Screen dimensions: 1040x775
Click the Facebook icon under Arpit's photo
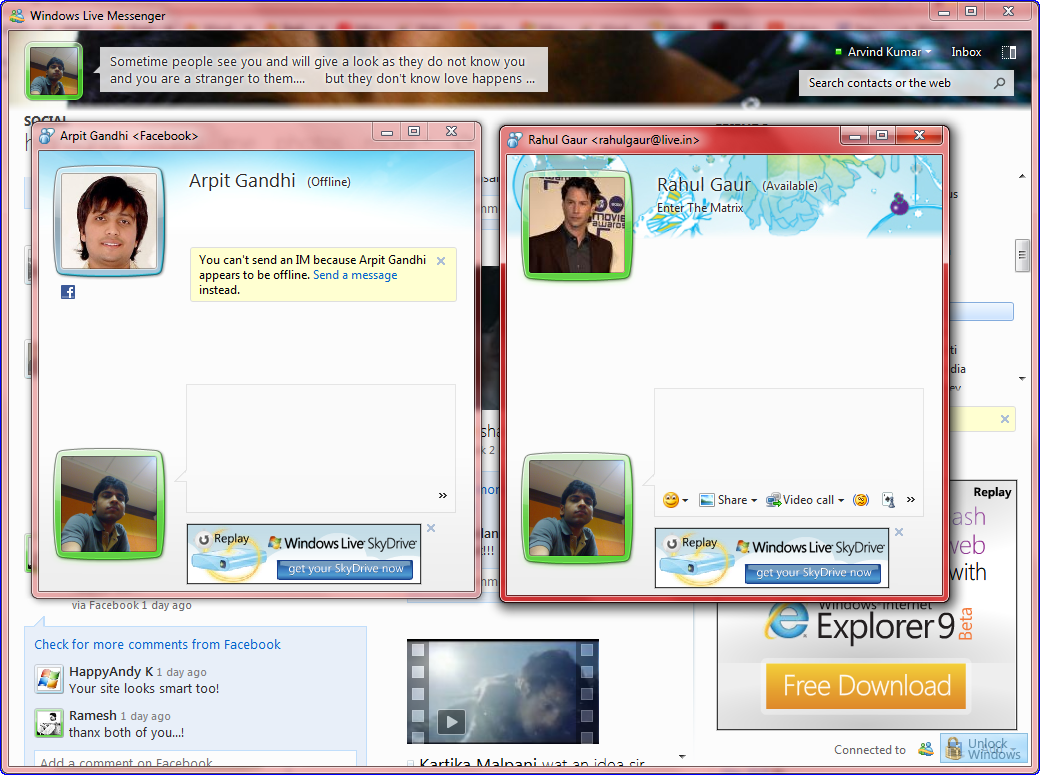(x=68, y=292)
